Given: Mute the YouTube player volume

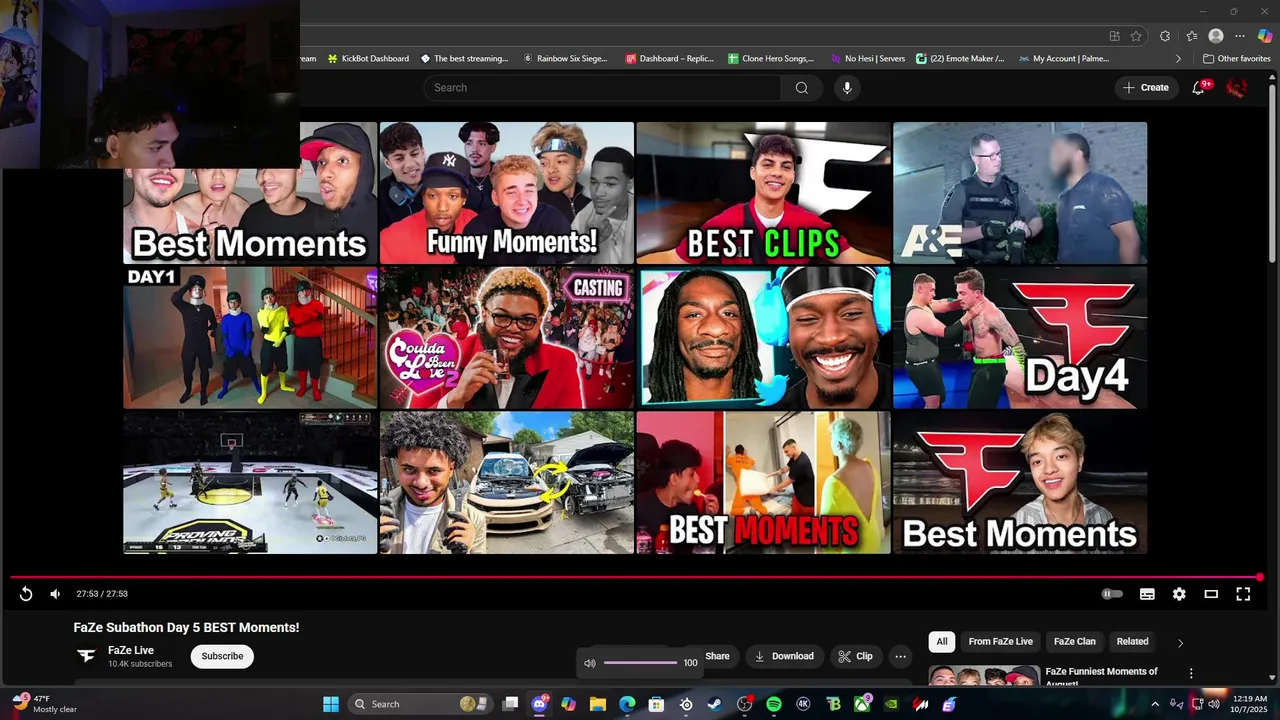Looking at the screenshot, I should pyautogui.click(x=55, y=594).
